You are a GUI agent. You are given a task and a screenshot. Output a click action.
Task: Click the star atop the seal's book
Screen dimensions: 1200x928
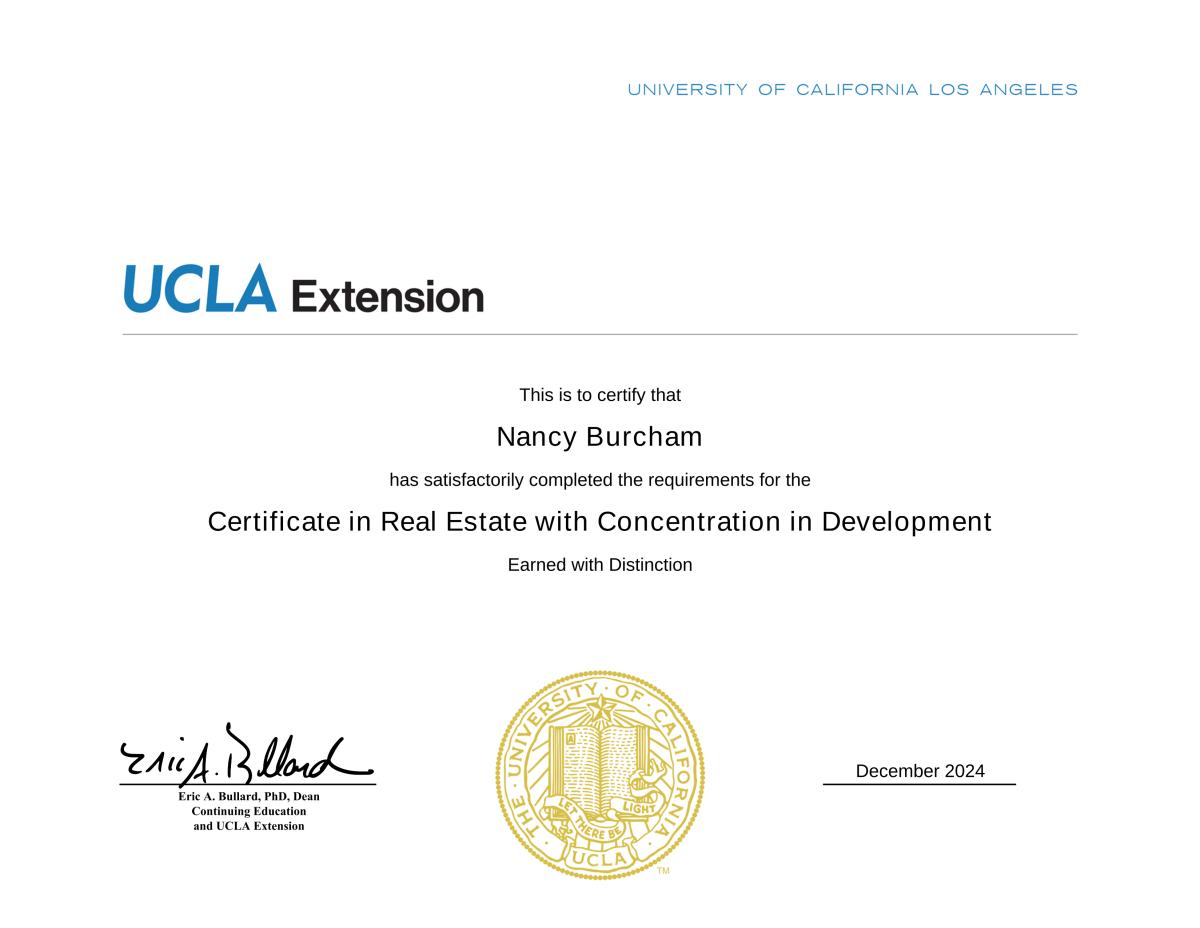601,709
